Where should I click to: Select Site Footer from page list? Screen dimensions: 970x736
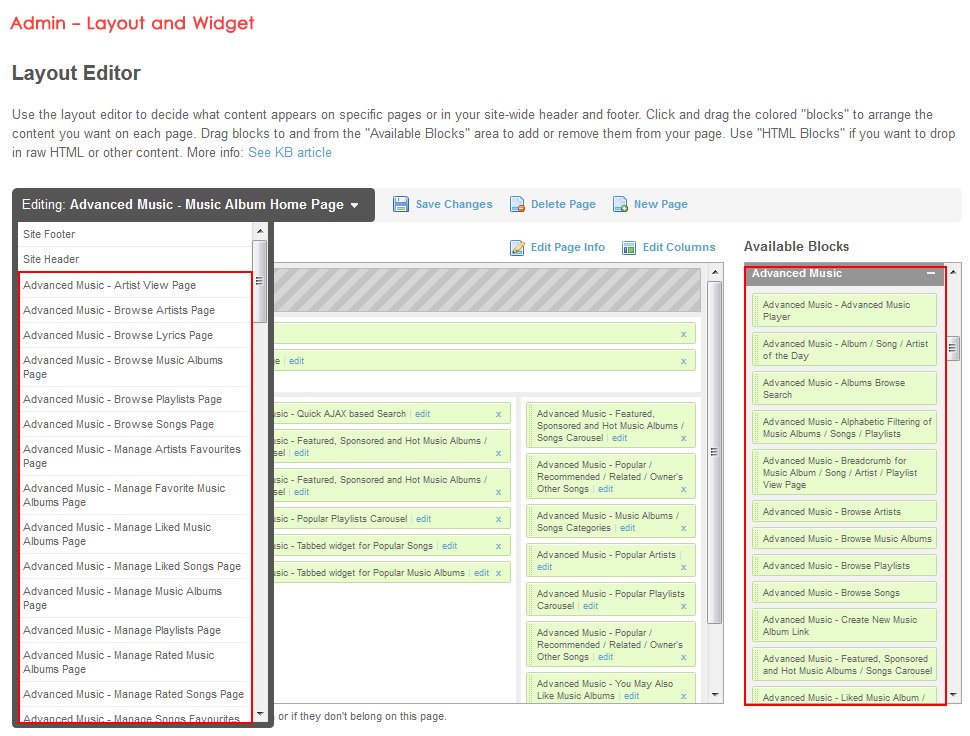[50, 234]
